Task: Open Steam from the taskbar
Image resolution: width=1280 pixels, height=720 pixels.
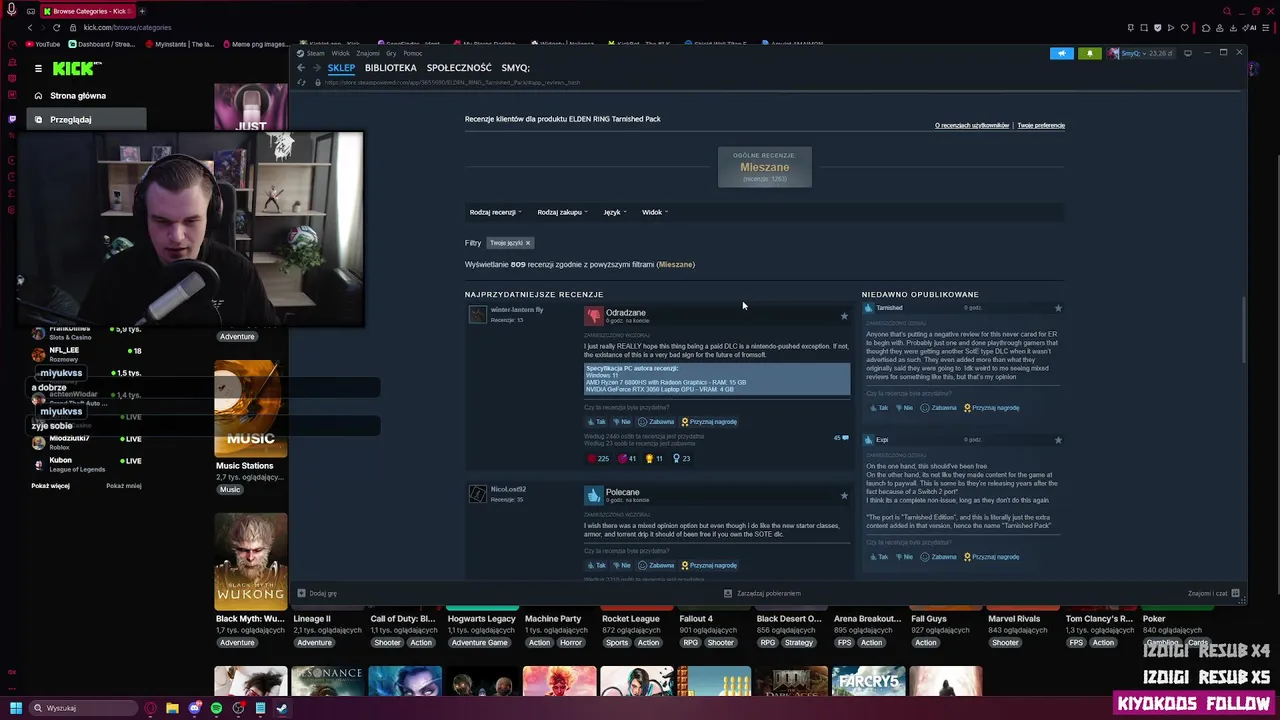Action: (282, 708)
